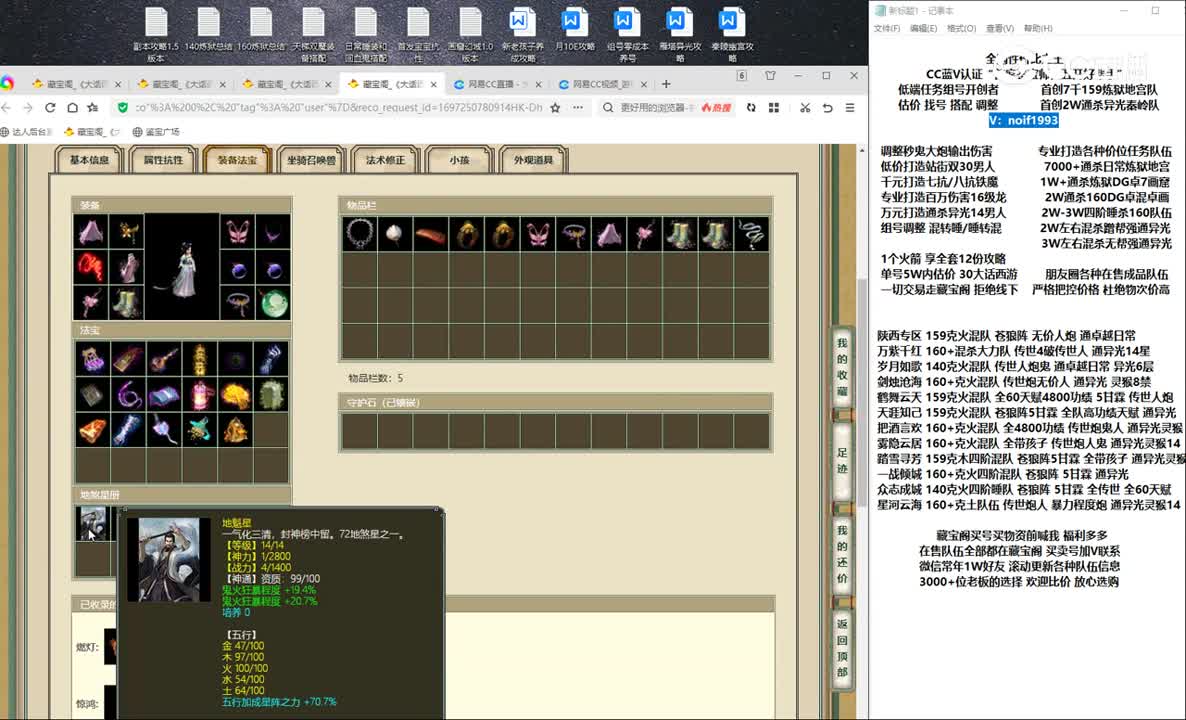Click the browser address bar URL

pos(339,107)
